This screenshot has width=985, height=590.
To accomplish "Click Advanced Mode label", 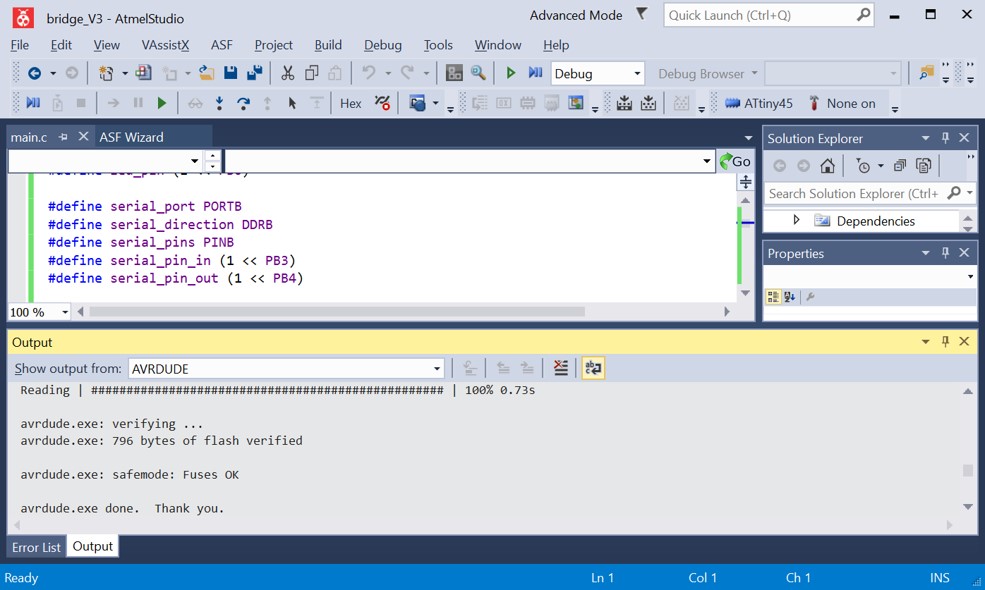I will coord(576,15).
